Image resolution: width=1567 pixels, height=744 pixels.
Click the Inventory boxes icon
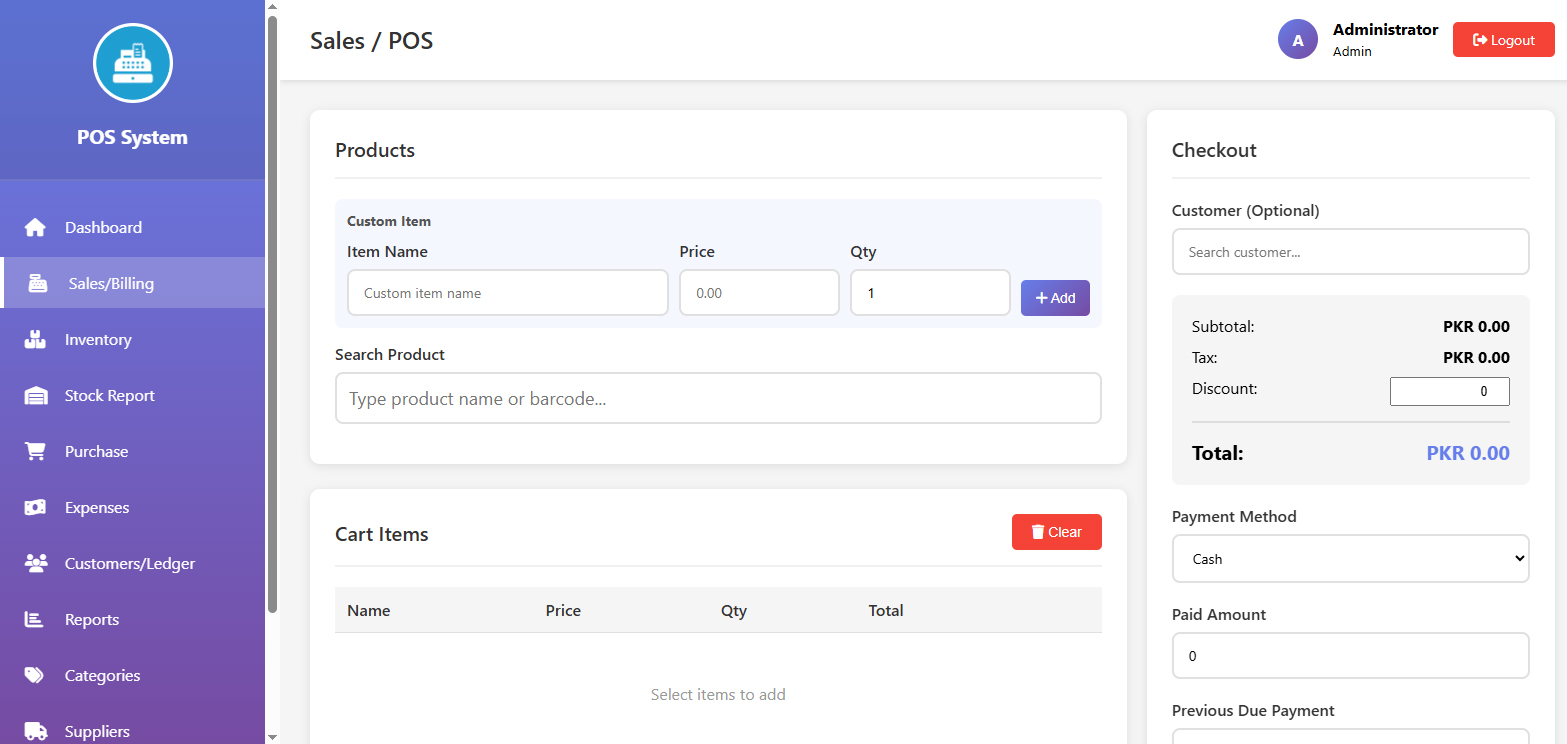[35, 340]
